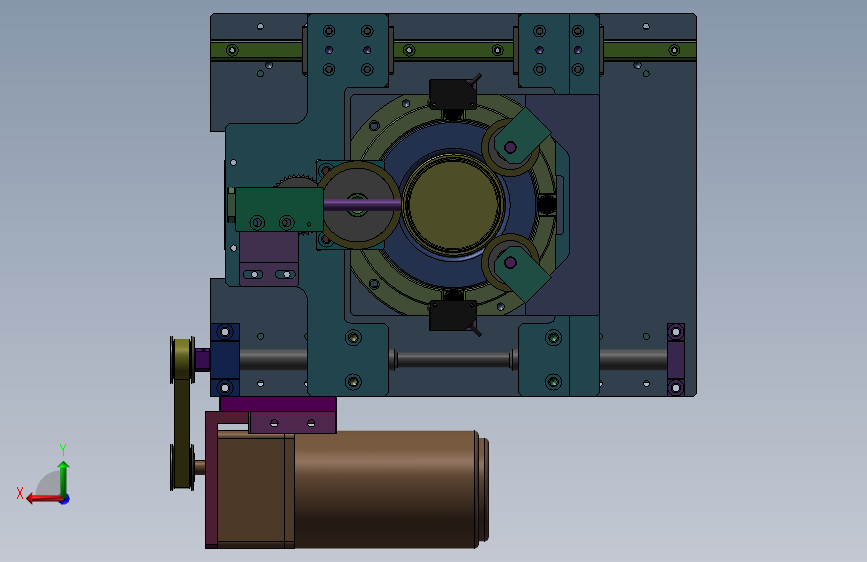Select the green bracket holding the purple shaft

pos(279,209)
